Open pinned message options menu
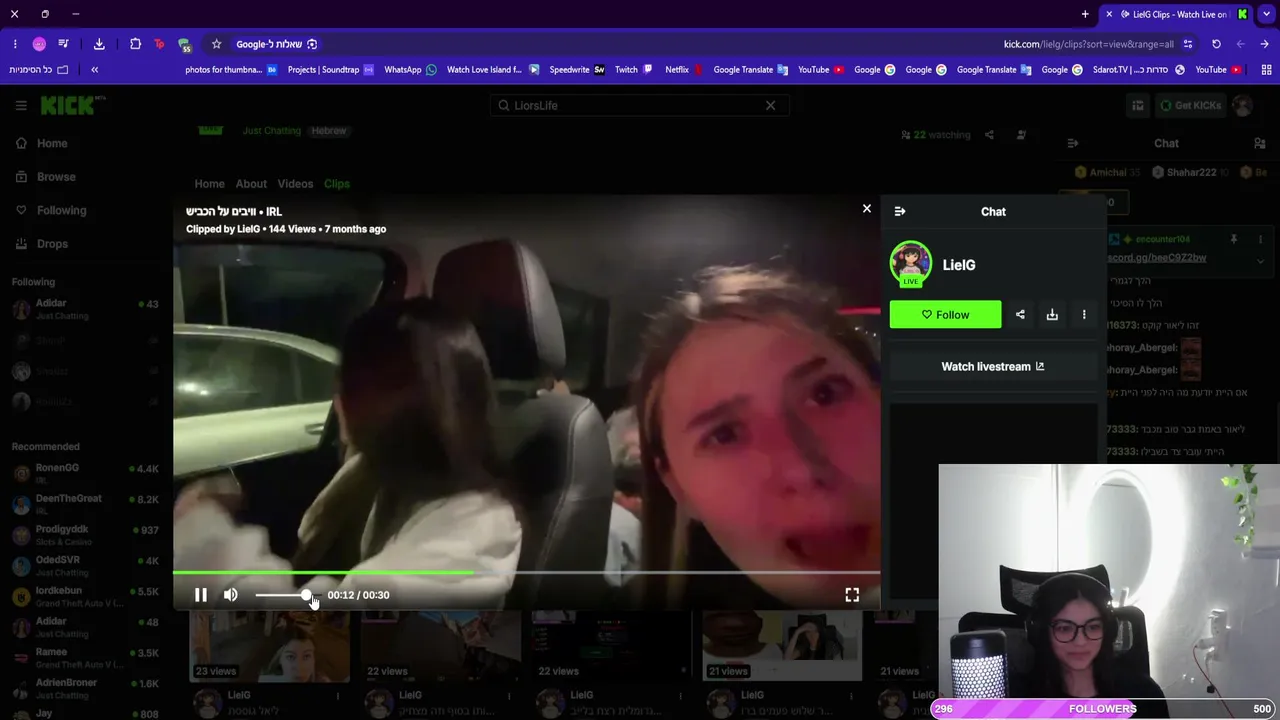1280x720 pixels. click(x=1260, y=240)
